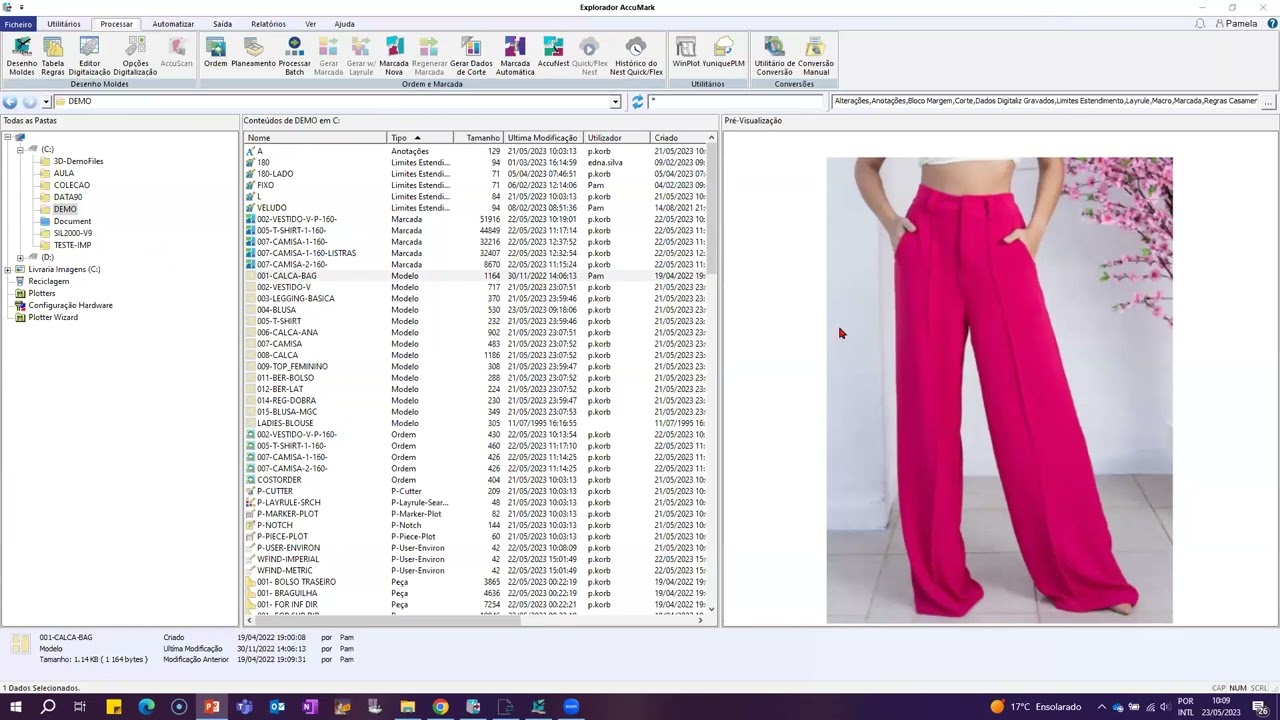This screenshot has width=1280, height=720.
Task: Click the Ultima Modificação column header
Action: coord(542,138)
